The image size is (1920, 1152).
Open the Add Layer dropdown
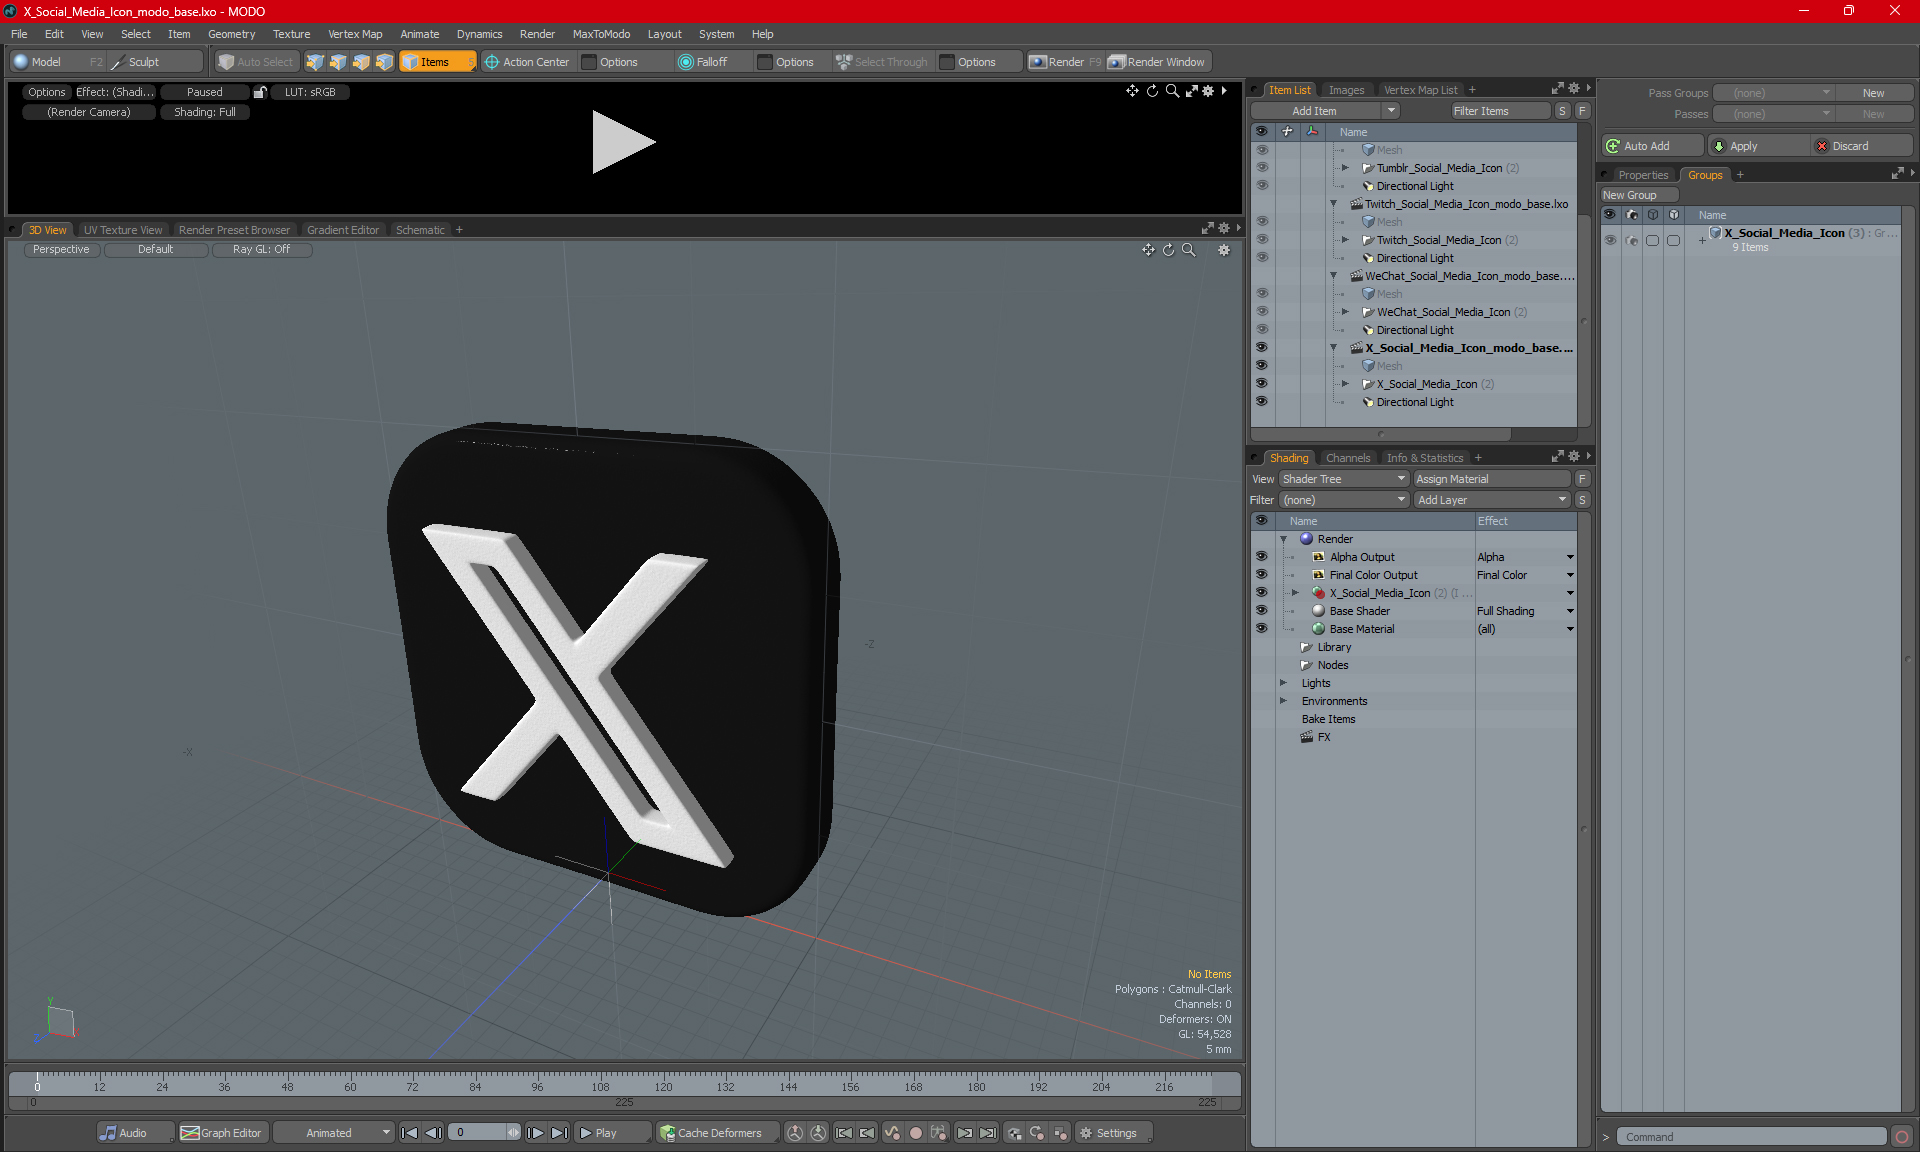[x=1492, y=500]
